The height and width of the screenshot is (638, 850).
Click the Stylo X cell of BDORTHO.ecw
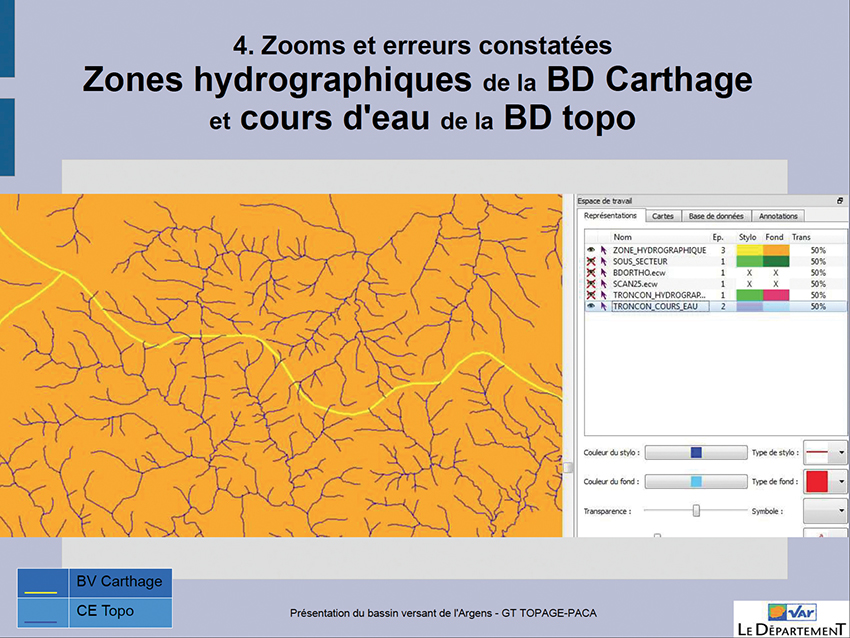pyautogui.click(x=749, y=273)
